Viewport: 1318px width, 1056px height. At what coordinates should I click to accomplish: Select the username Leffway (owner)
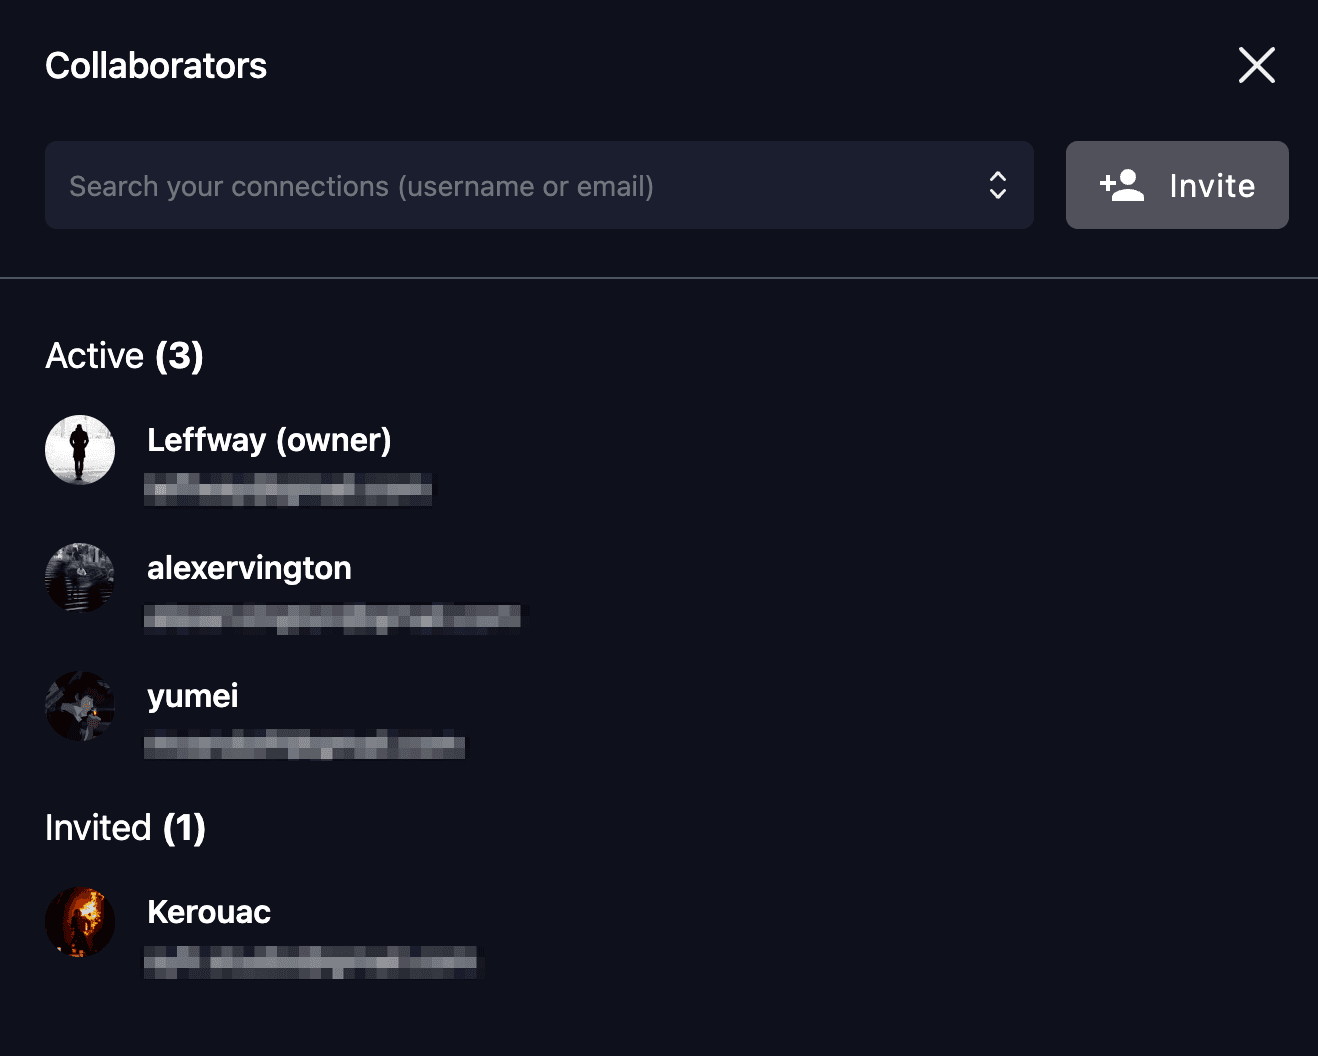pyautogui.click(x=269, y=440)
